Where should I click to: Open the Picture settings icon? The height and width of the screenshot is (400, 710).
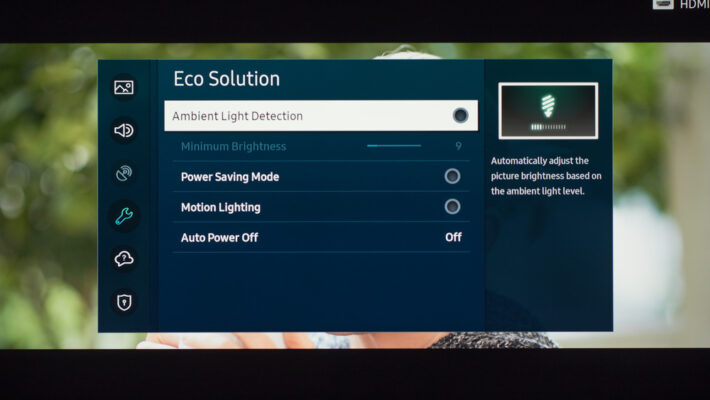pos(124,87)
